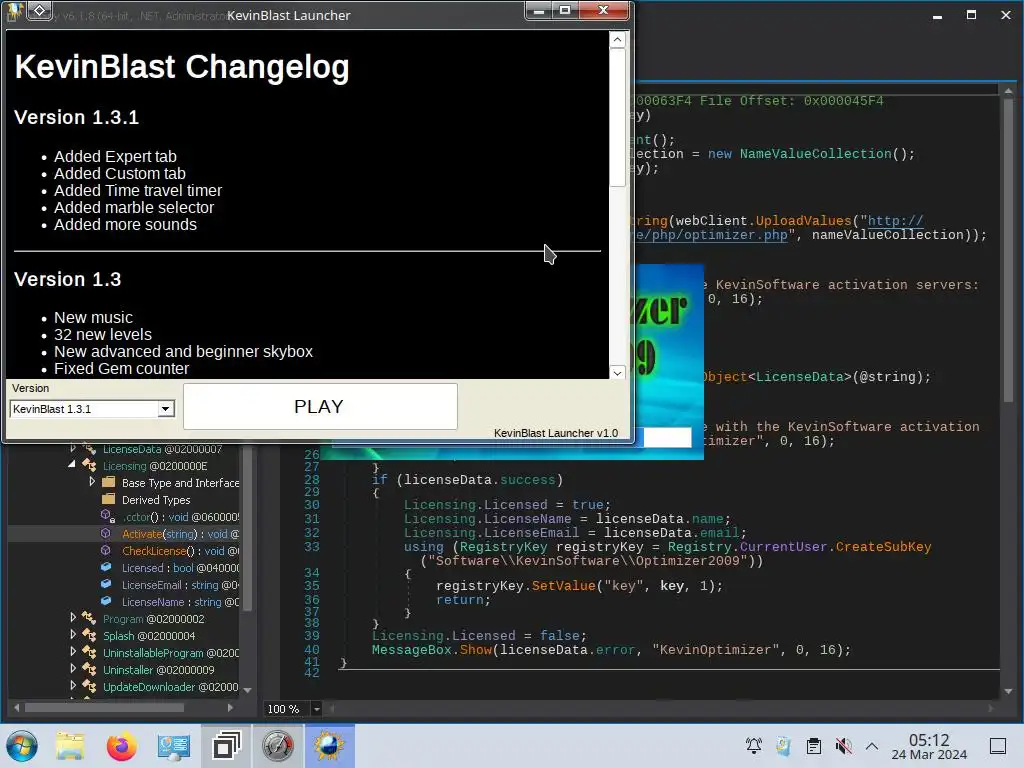Screen dimensions: 1024x768
Task: Click the 100 % zoom value field
Action: point(287,709)
